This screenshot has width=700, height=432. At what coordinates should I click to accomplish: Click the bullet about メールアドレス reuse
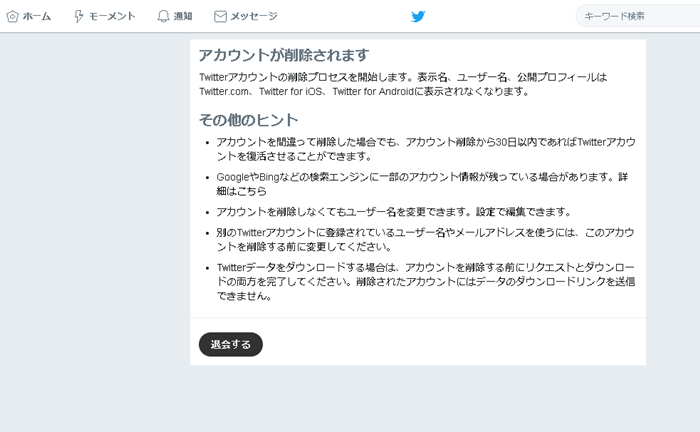(x=425, y=240)
